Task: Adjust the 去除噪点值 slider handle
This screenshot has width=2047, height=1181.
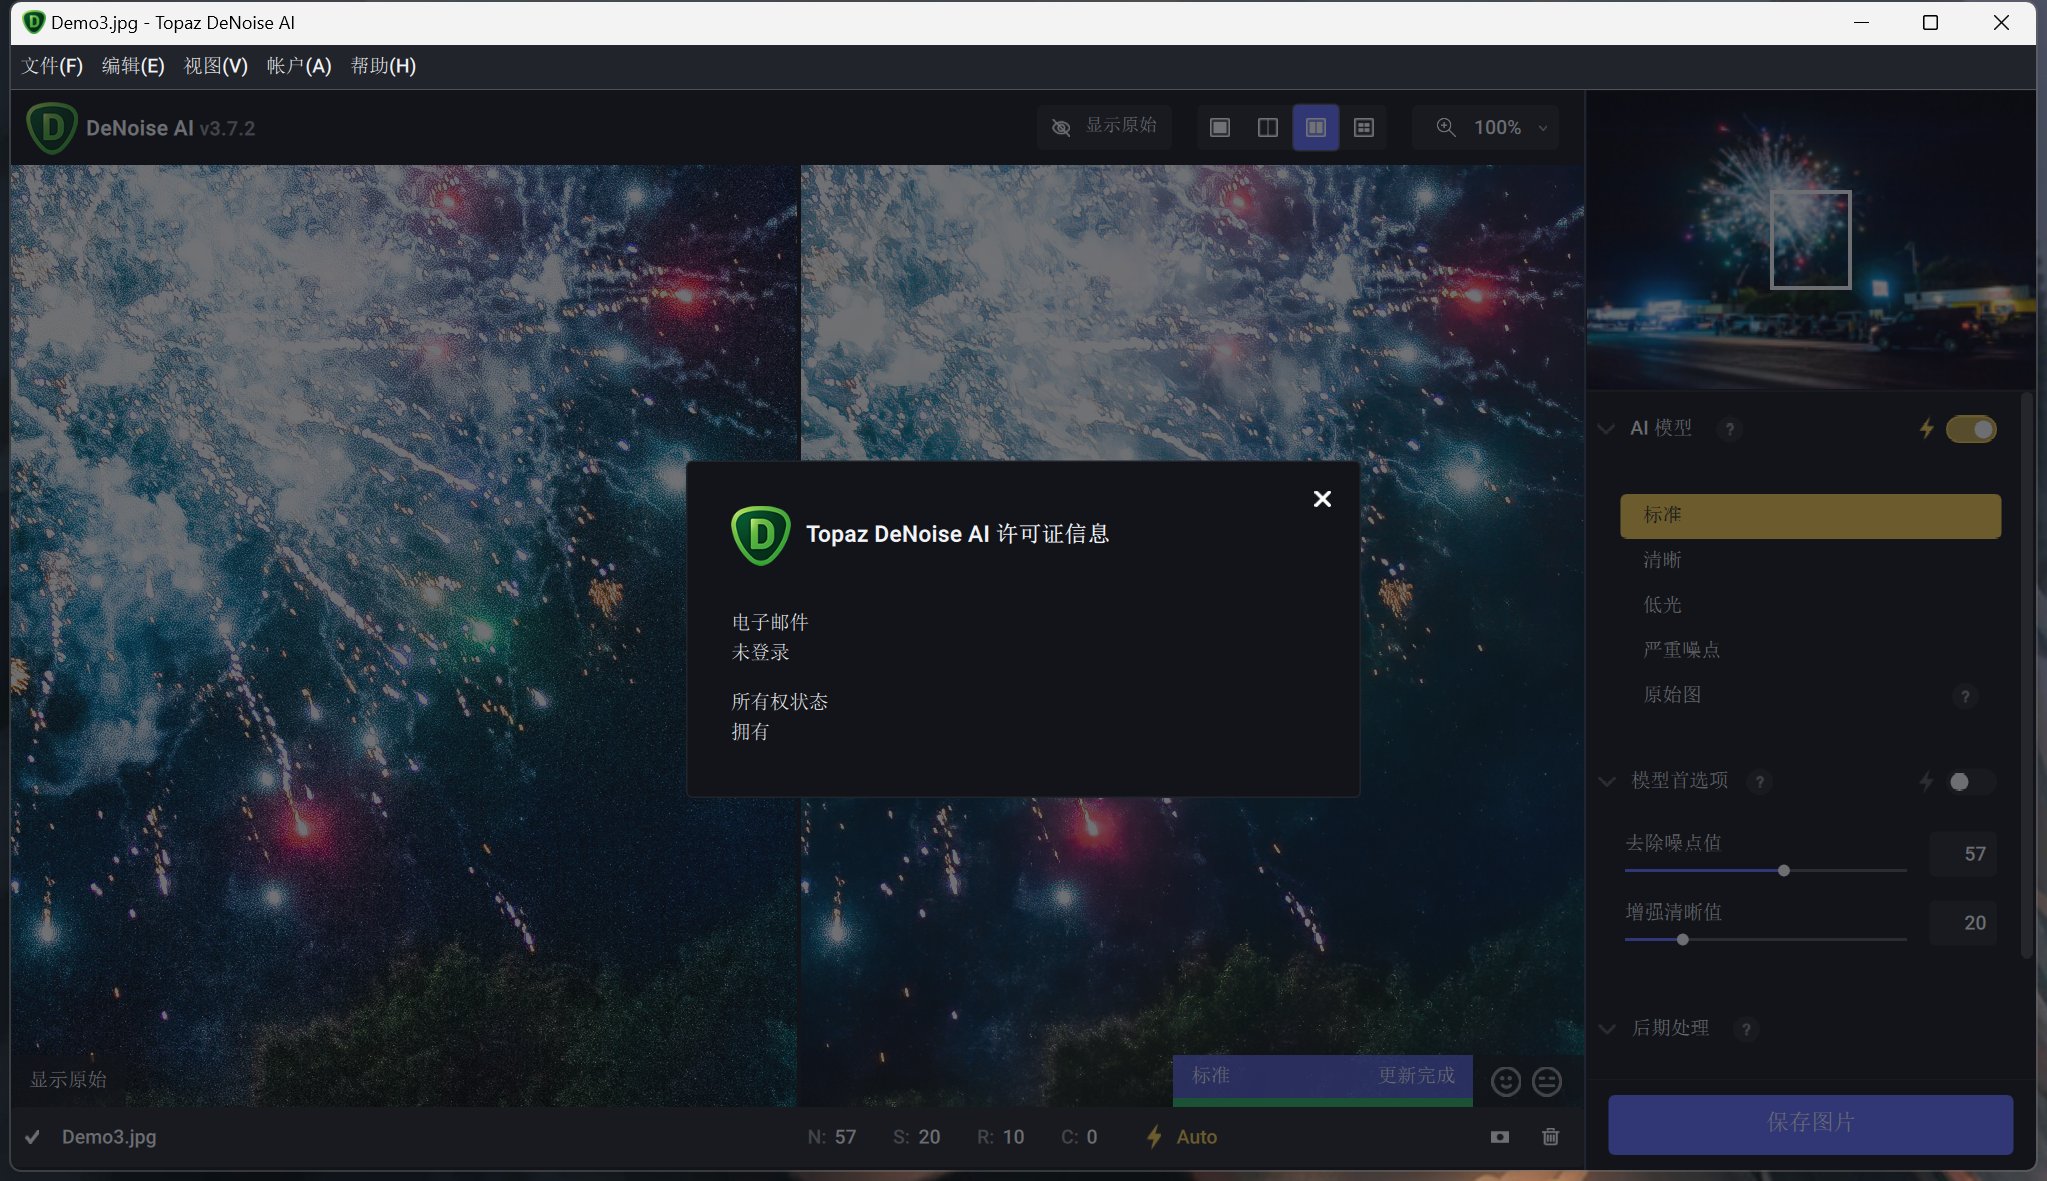Action: coord(1784,870)
